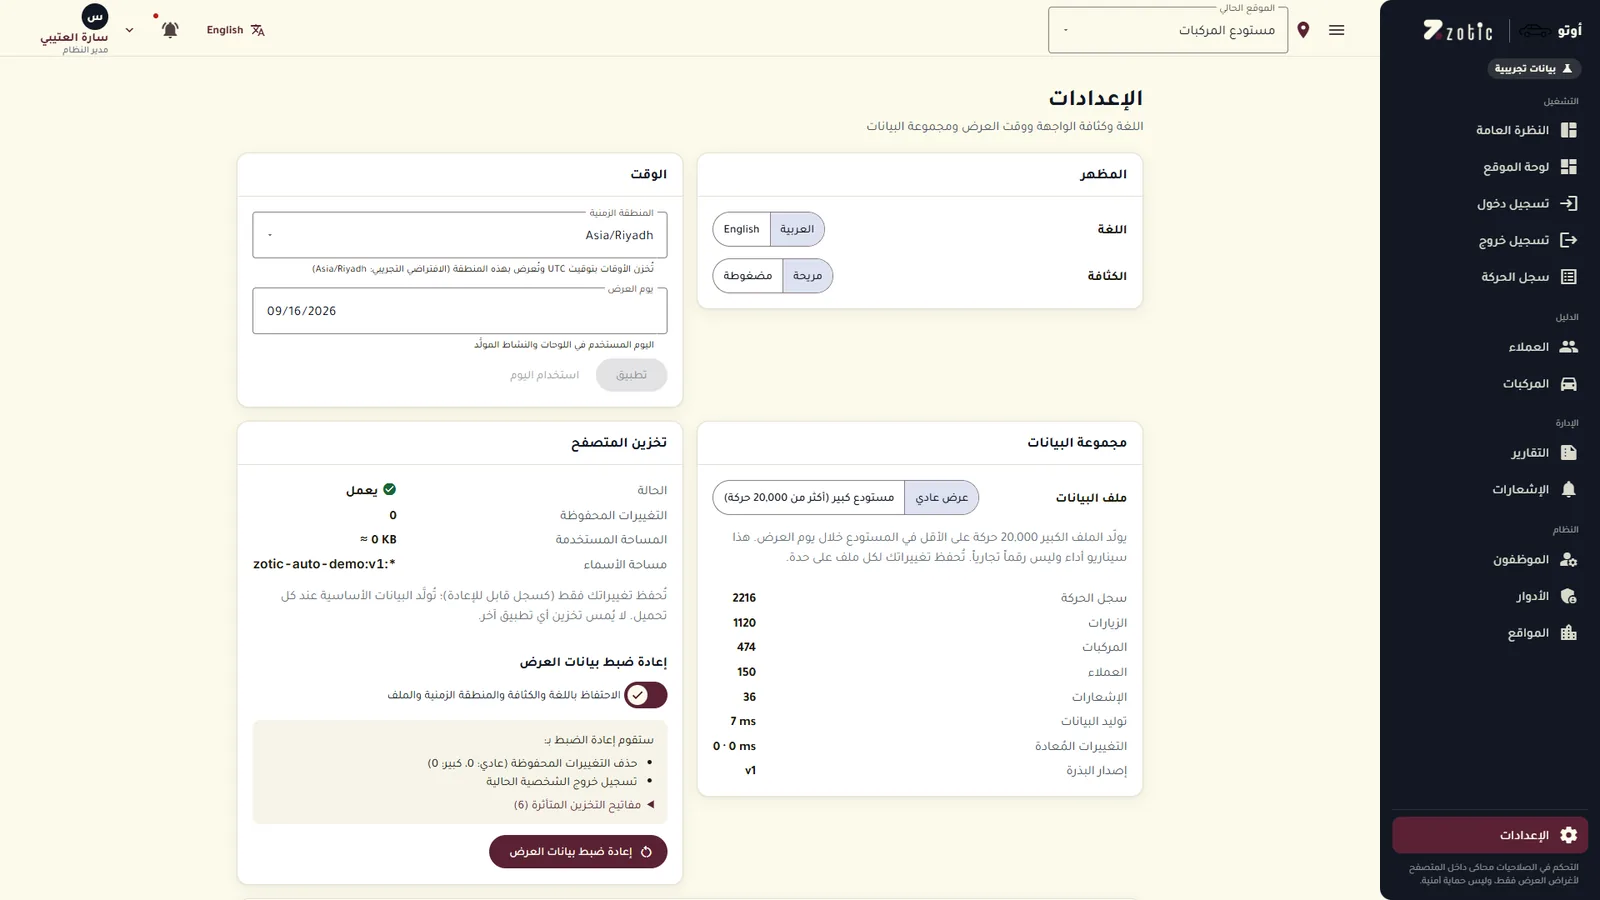
Task: Click the المركبات car icon
Action: [1568, 384]
